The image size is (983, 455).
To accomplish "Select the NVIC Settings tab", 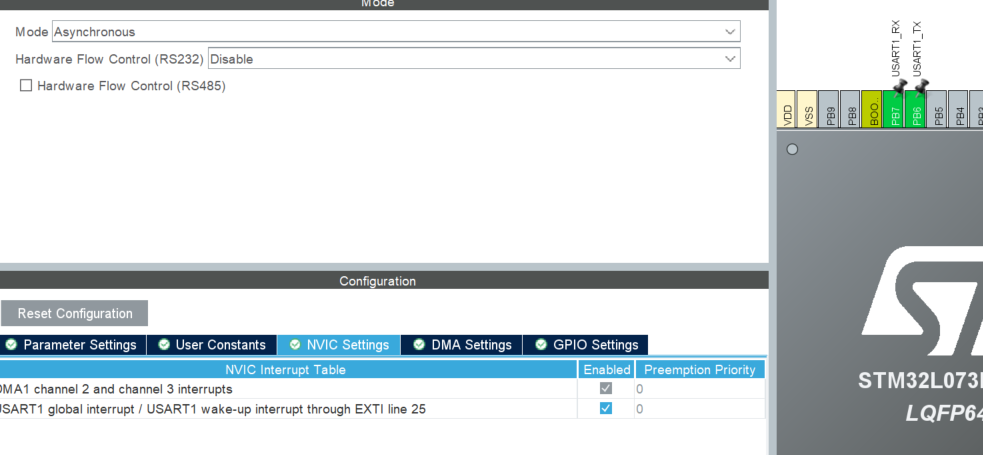I will 339,345.
